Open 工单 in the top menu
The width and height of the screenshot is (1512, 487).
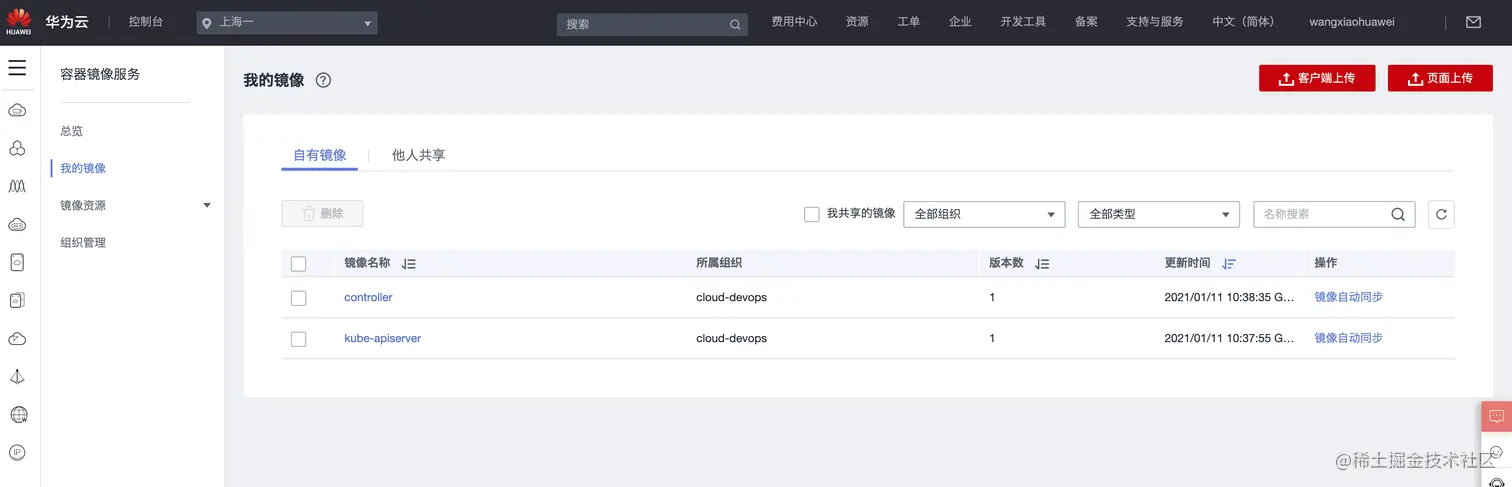tap(908, 21)
